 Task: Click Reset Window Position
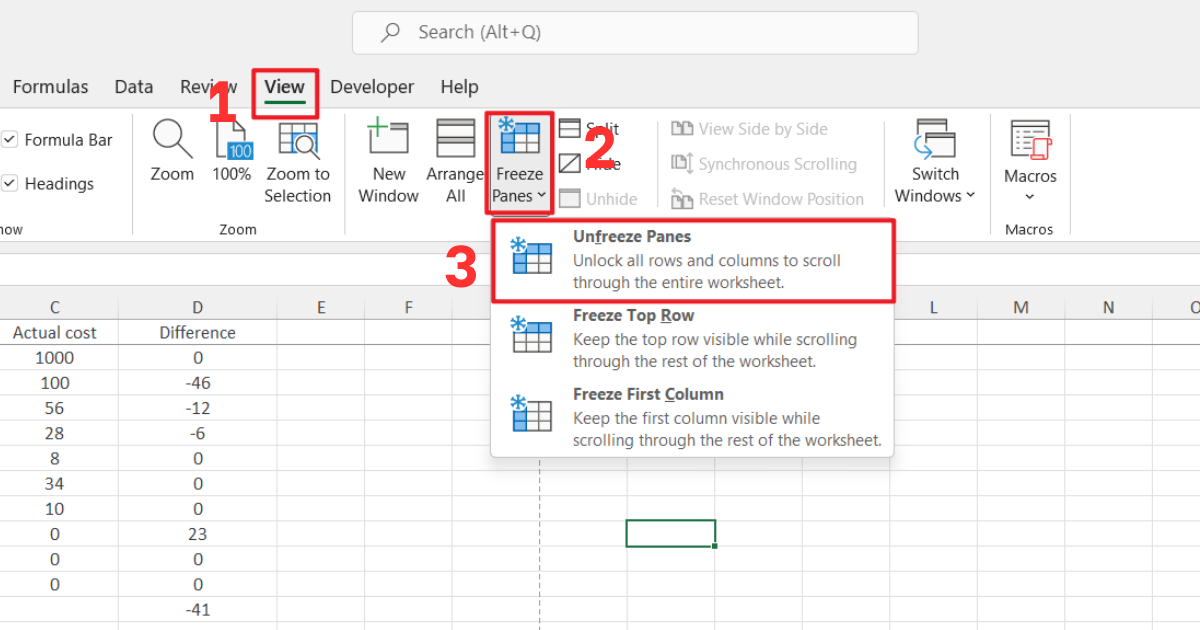tap(767, 199)
